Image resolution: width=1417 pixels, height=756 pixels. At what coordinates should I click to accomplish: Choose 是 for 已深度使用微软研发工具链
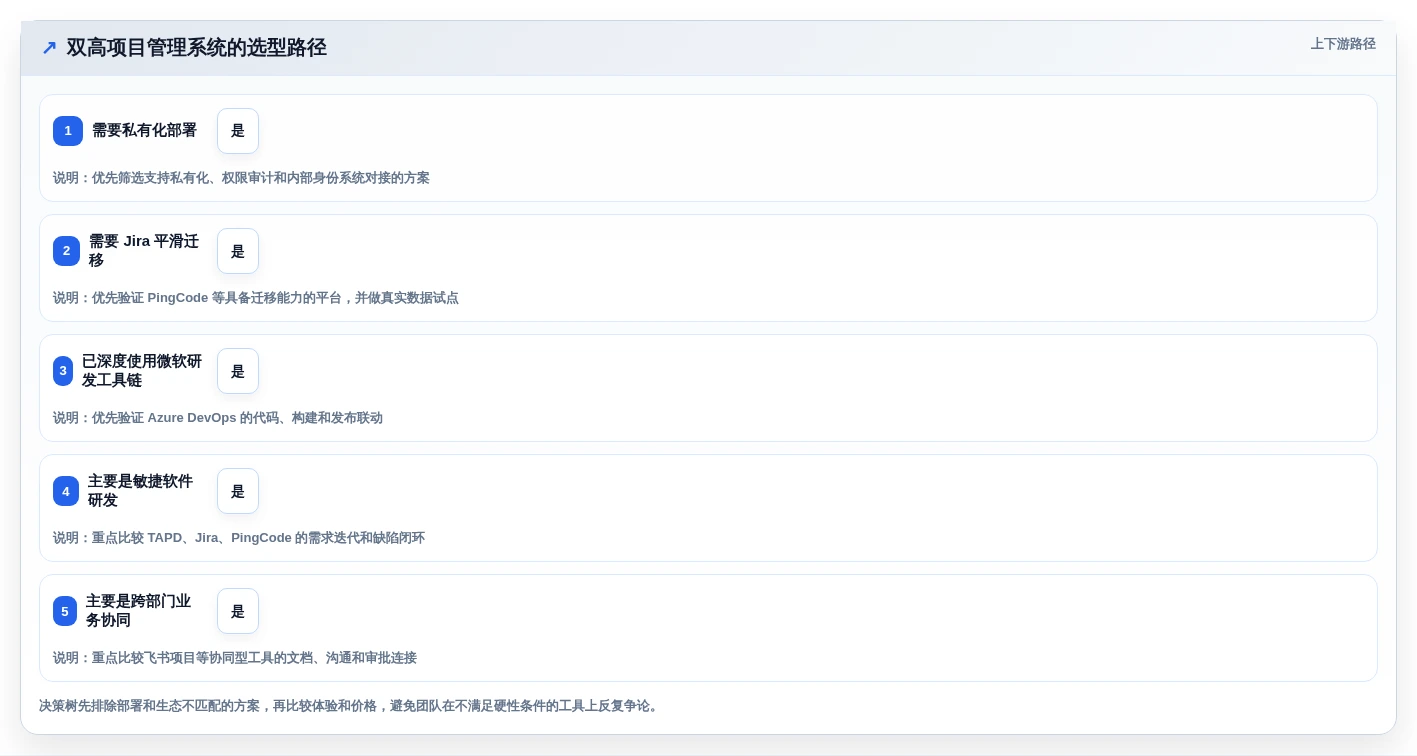(x=238, y=371)
